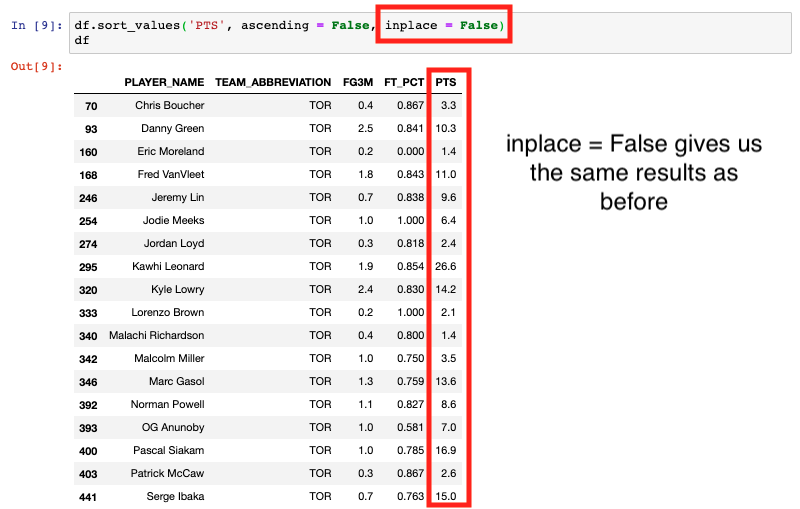Click the Out[9] output prompt
The width and height of the screenshot is (800, 509).
click(37, 66)
